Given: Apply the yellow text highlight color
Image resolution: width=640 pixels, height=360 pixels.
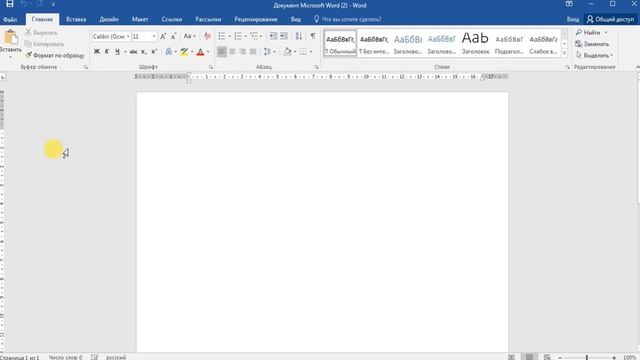Looking at the screenshot, I should pyautogui.click(x=184, y=51).
